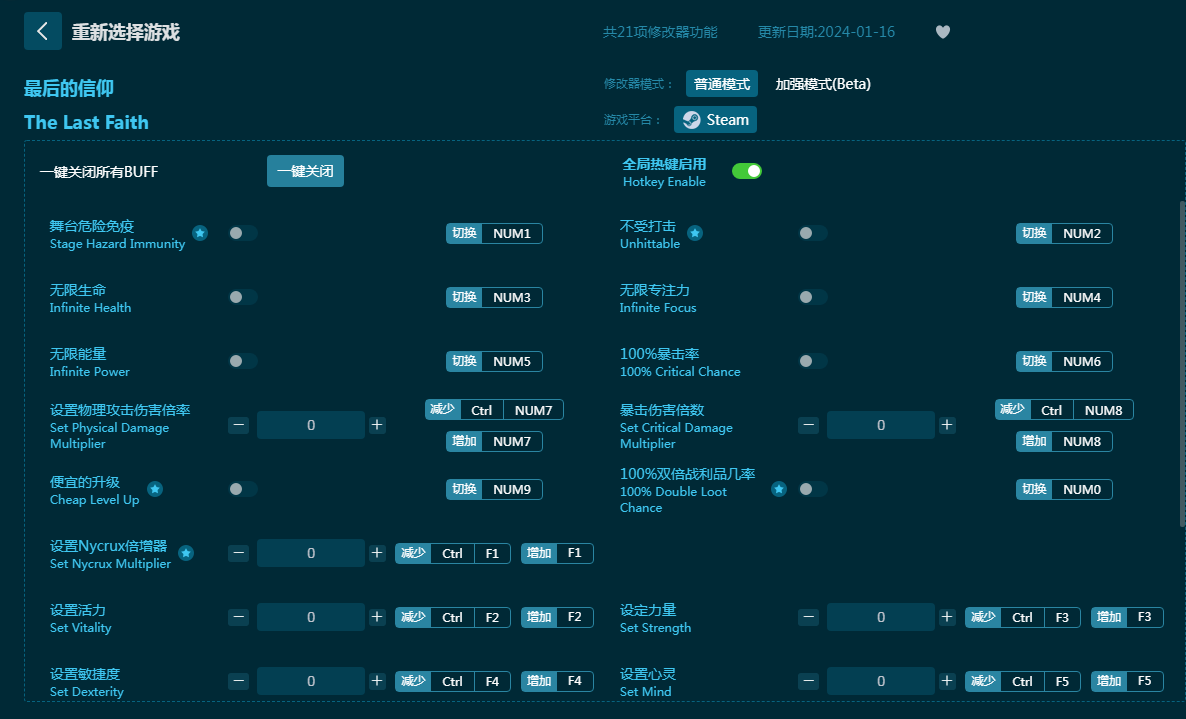This screenshot has width=1186, height=719.
Task: Click star icon beside Cheap Level Up
Action: pos(155,489)
